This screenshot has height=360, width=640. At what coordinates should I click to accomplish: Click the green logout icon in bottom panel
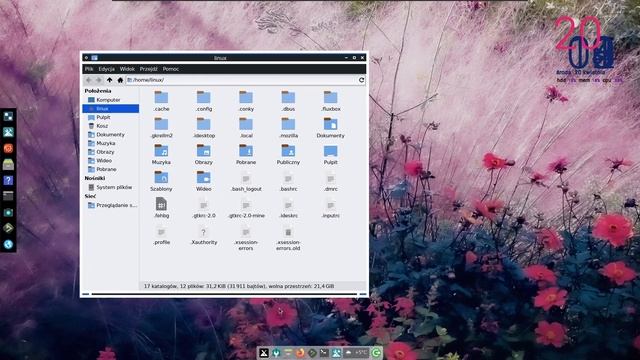[376, 353]
